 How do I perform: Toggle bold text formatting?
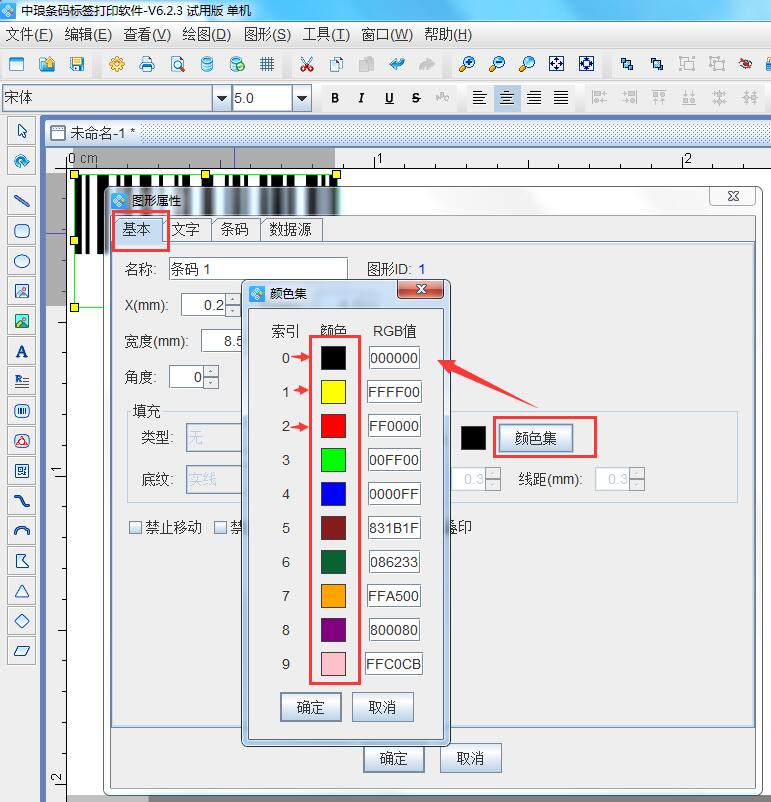tap(335, 98)
